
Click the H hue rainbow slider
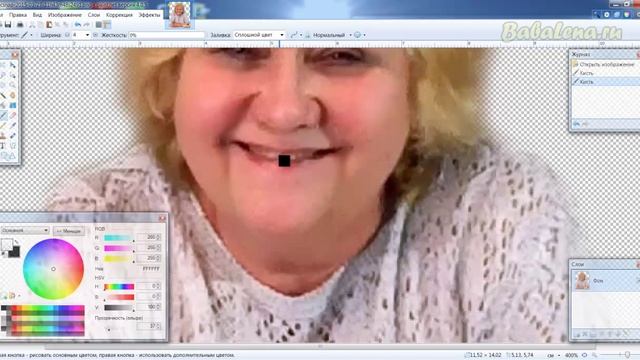coord(119,287)
